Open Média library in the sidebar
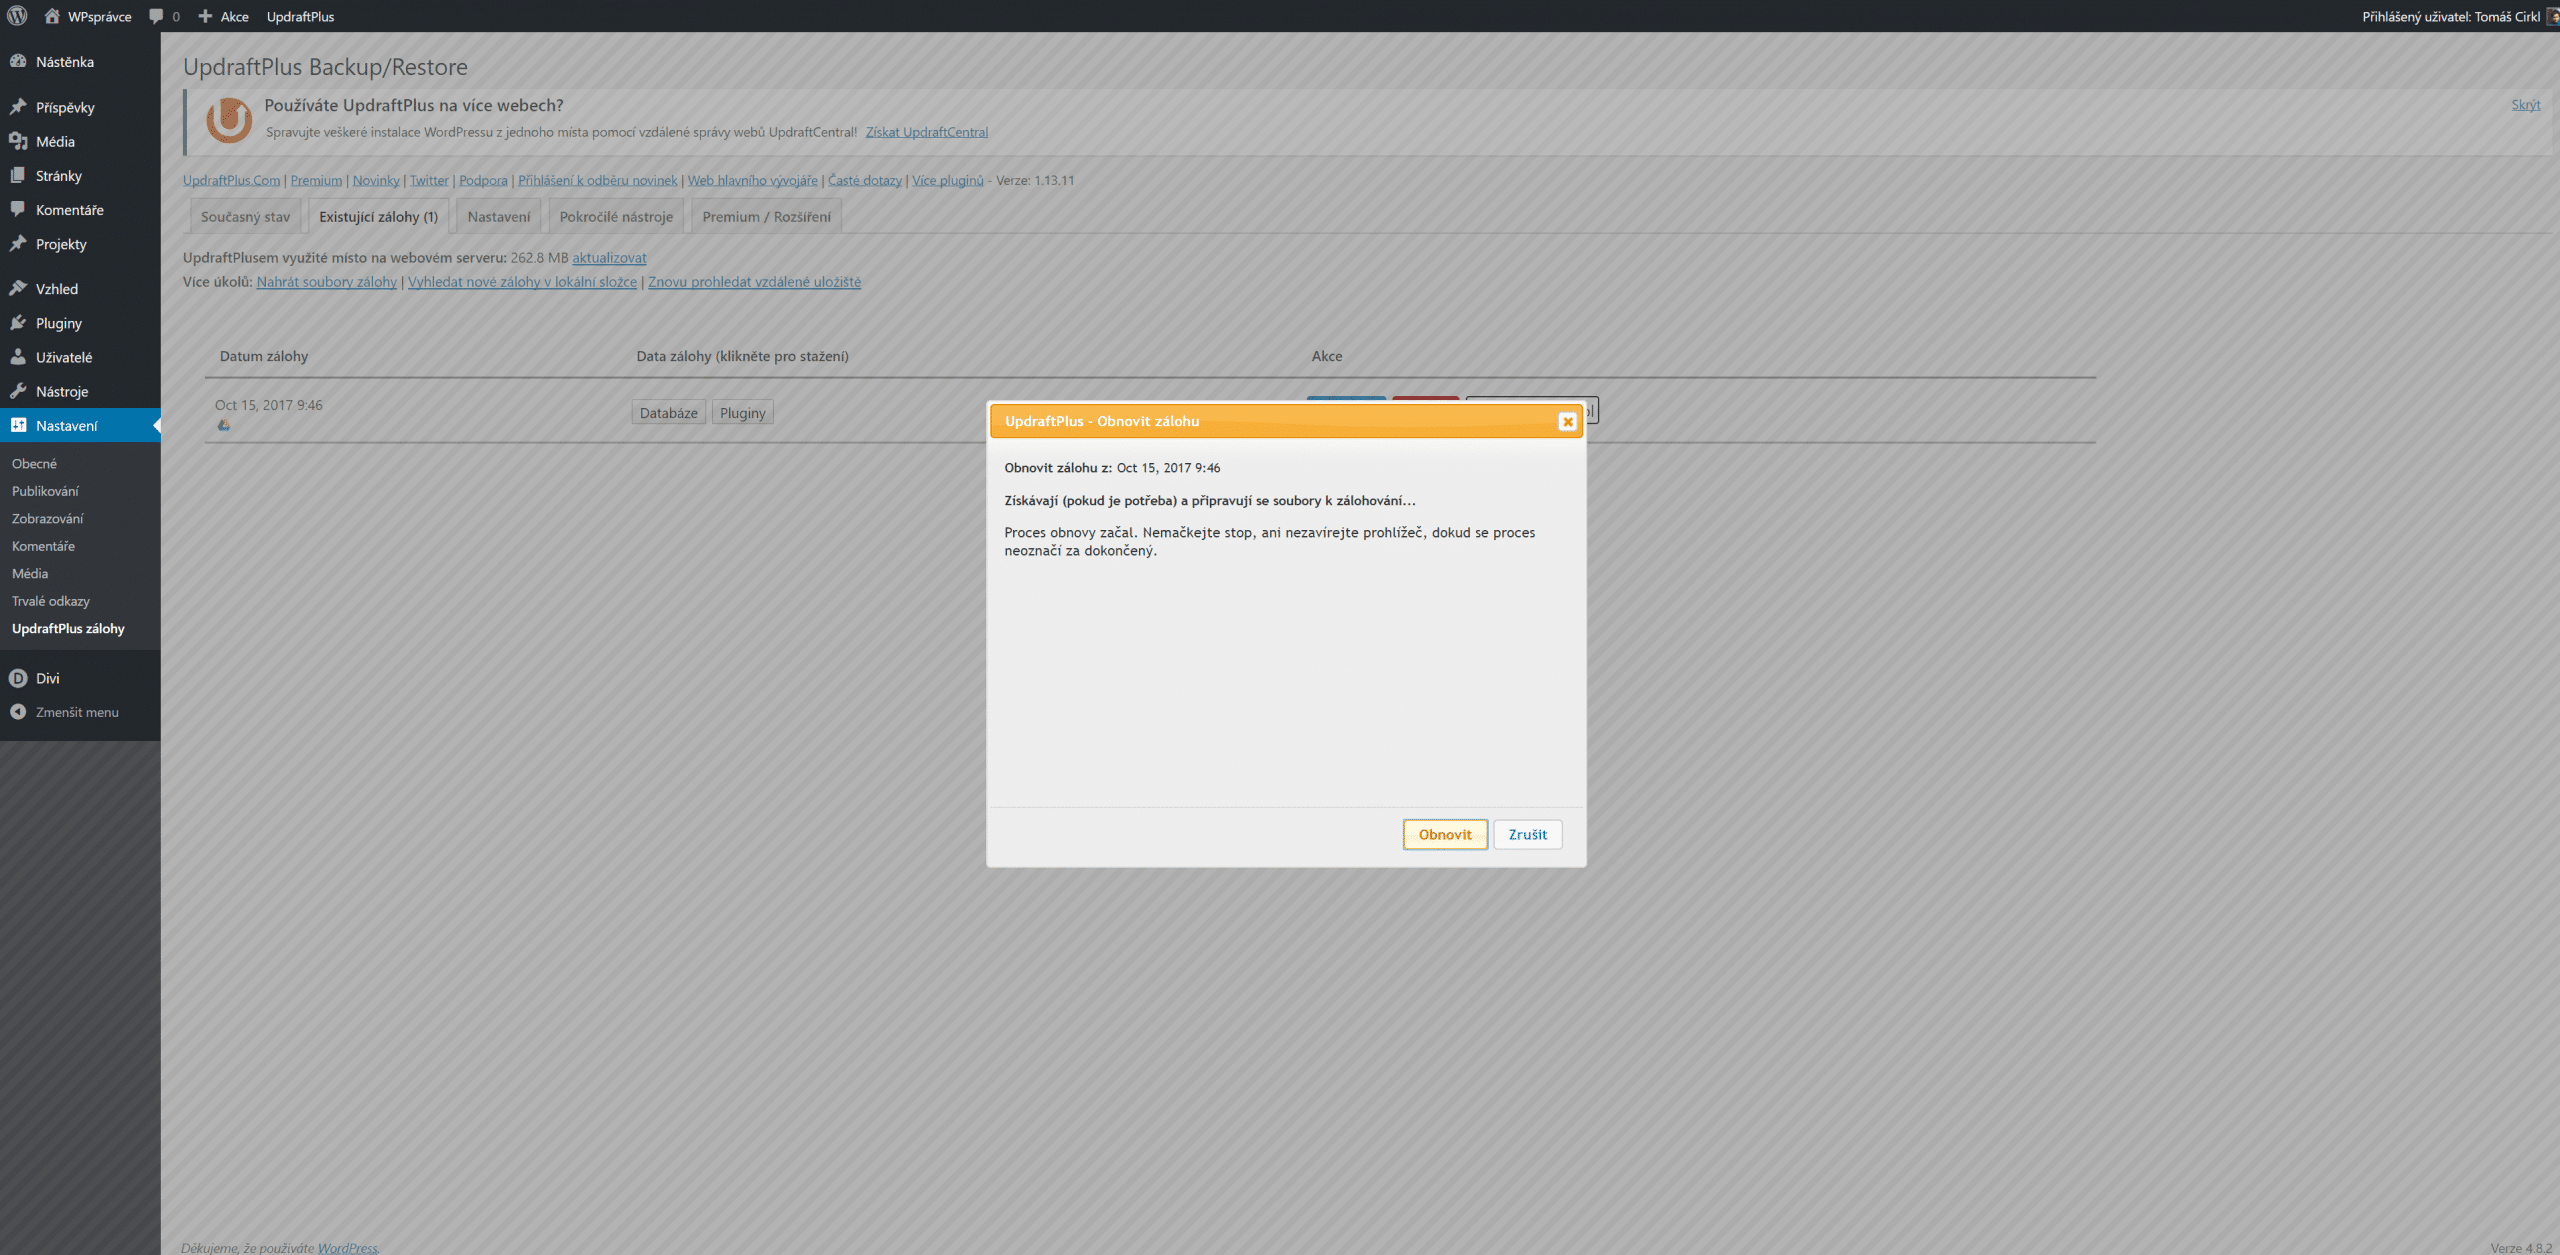2560x1255 pixels. [x=80, y=141]
